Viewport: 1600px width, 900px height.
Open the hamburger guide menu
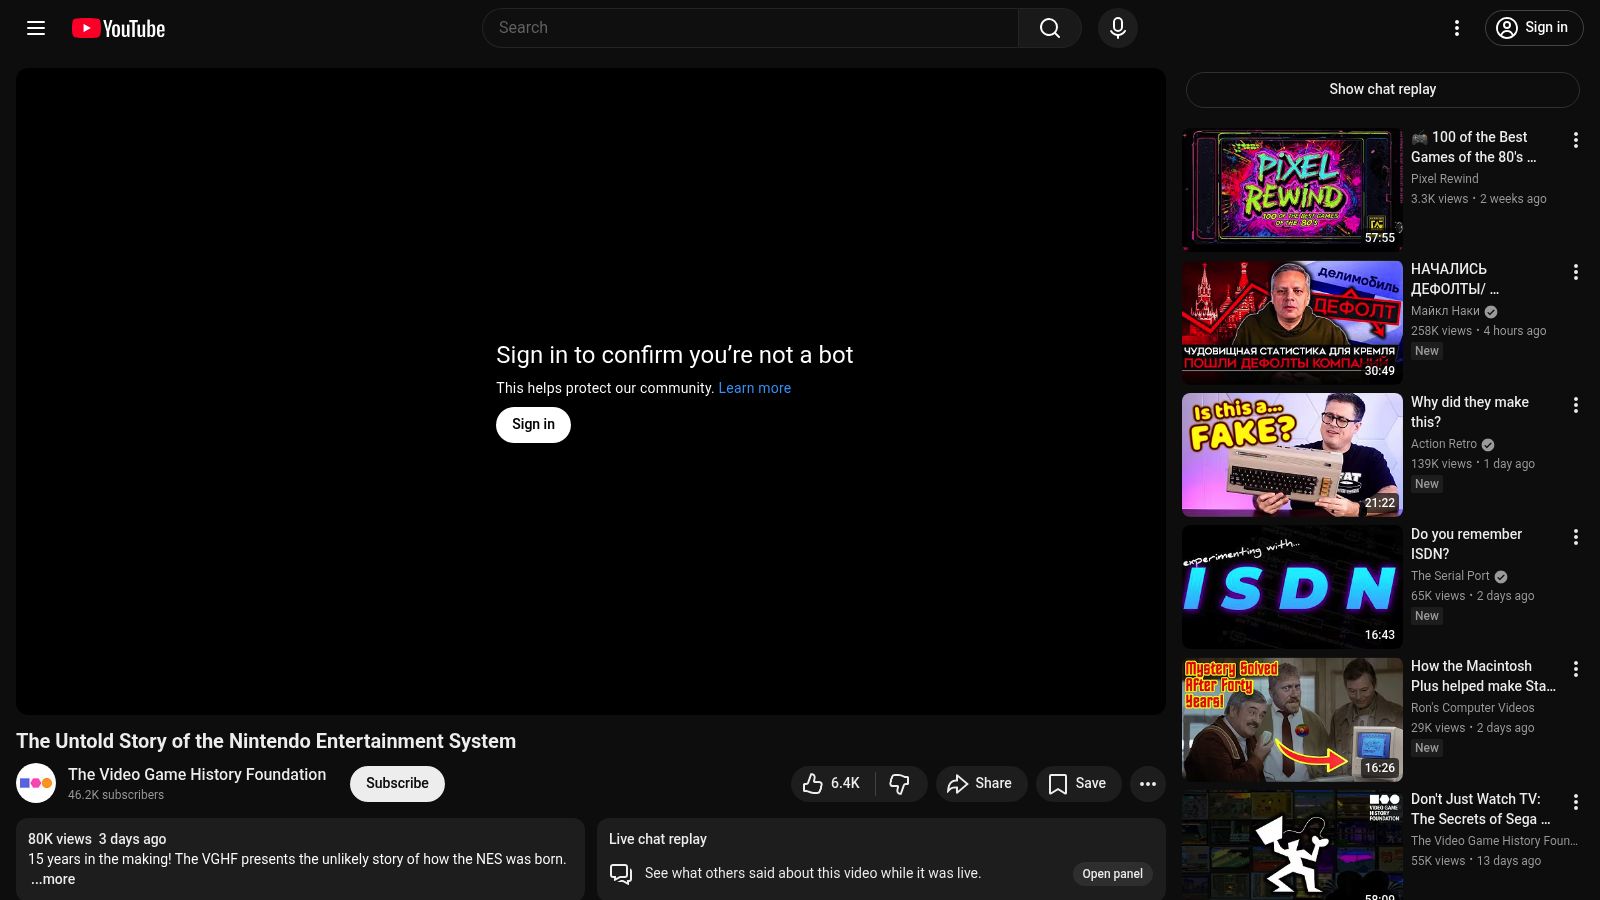[36, 28]
